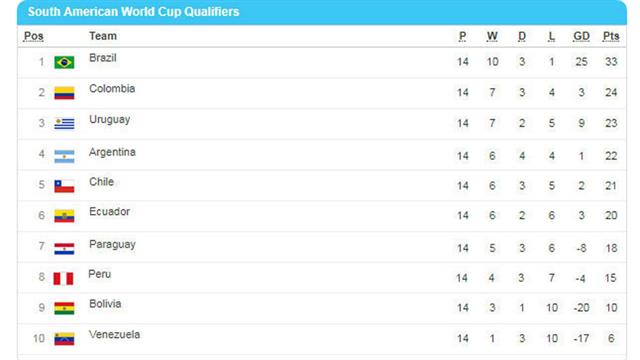Click the Bolivia flag icon
The width and height of the screenshot is (640, 360).
click(64, 308)
